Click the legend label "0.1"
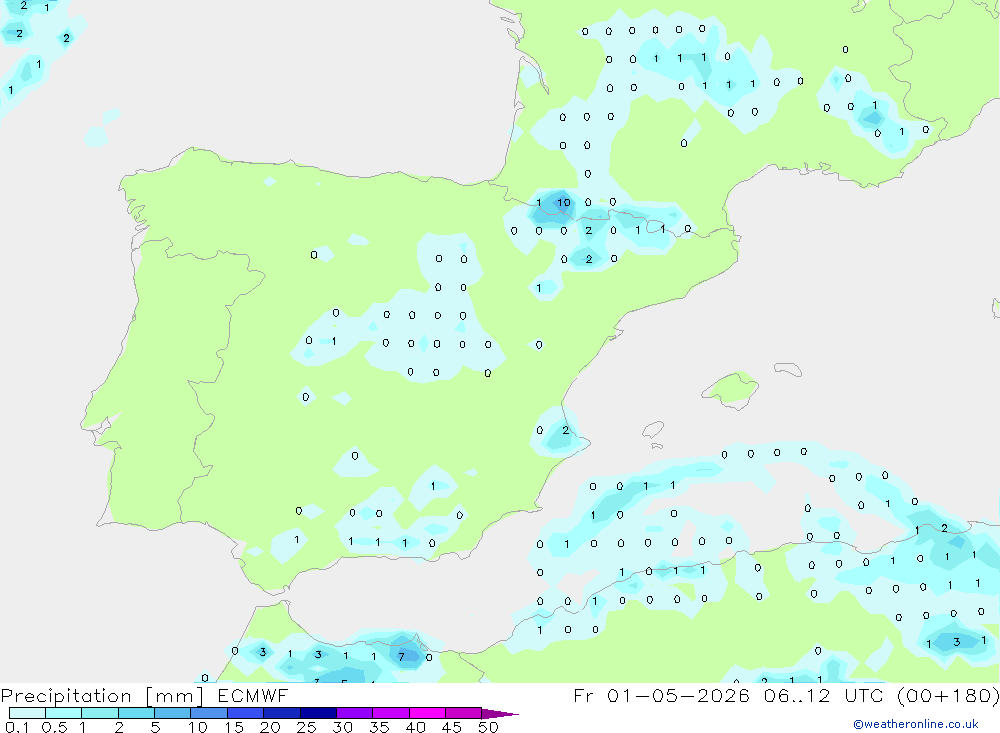1000x733 pixels. (17, 727)
